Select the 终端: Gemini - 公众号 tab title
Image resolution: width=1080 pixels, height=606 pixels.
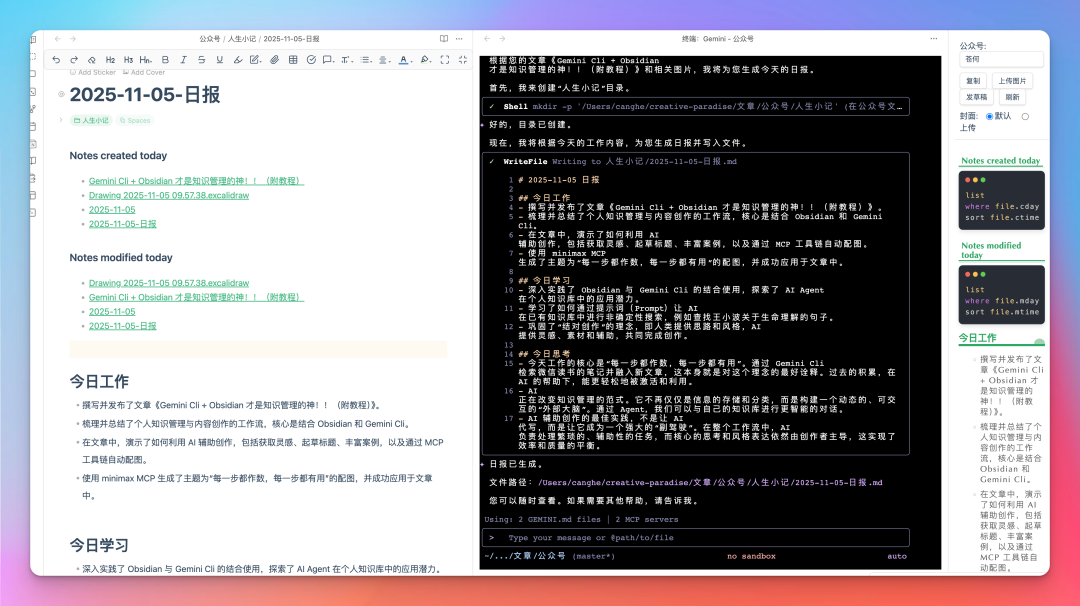[717, 39]
